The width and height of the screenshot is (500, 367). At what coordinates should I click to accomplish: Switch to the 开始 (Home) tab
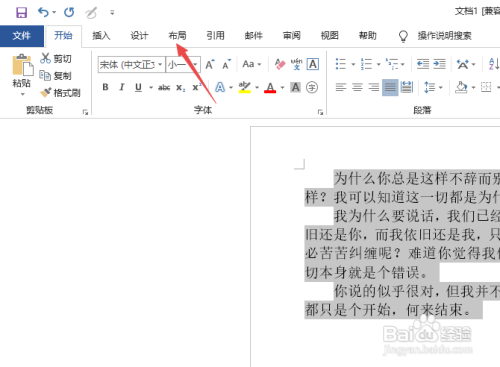pos(63,35)
